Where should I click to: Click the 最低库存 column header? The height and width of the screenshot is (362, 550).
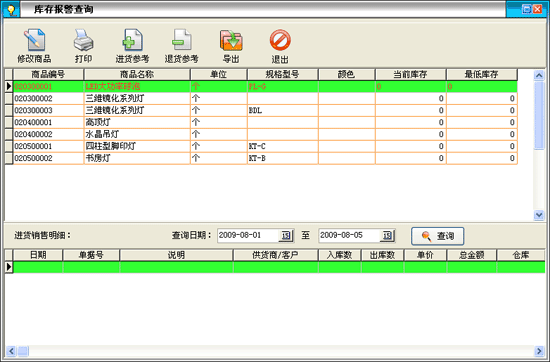pos(482,74)
